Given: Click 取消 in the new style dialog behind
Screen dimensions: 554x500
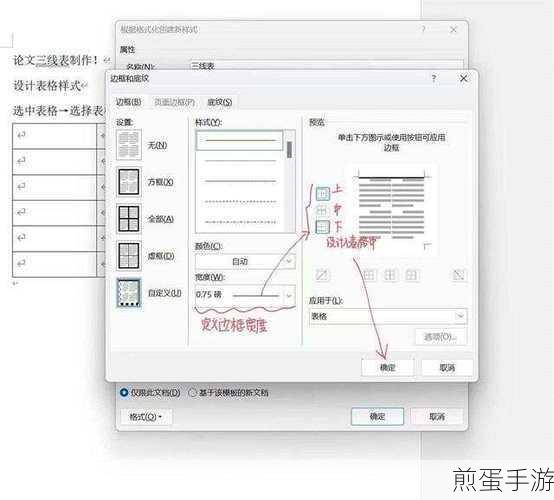Looking at the screenshot, I should 437,417.
